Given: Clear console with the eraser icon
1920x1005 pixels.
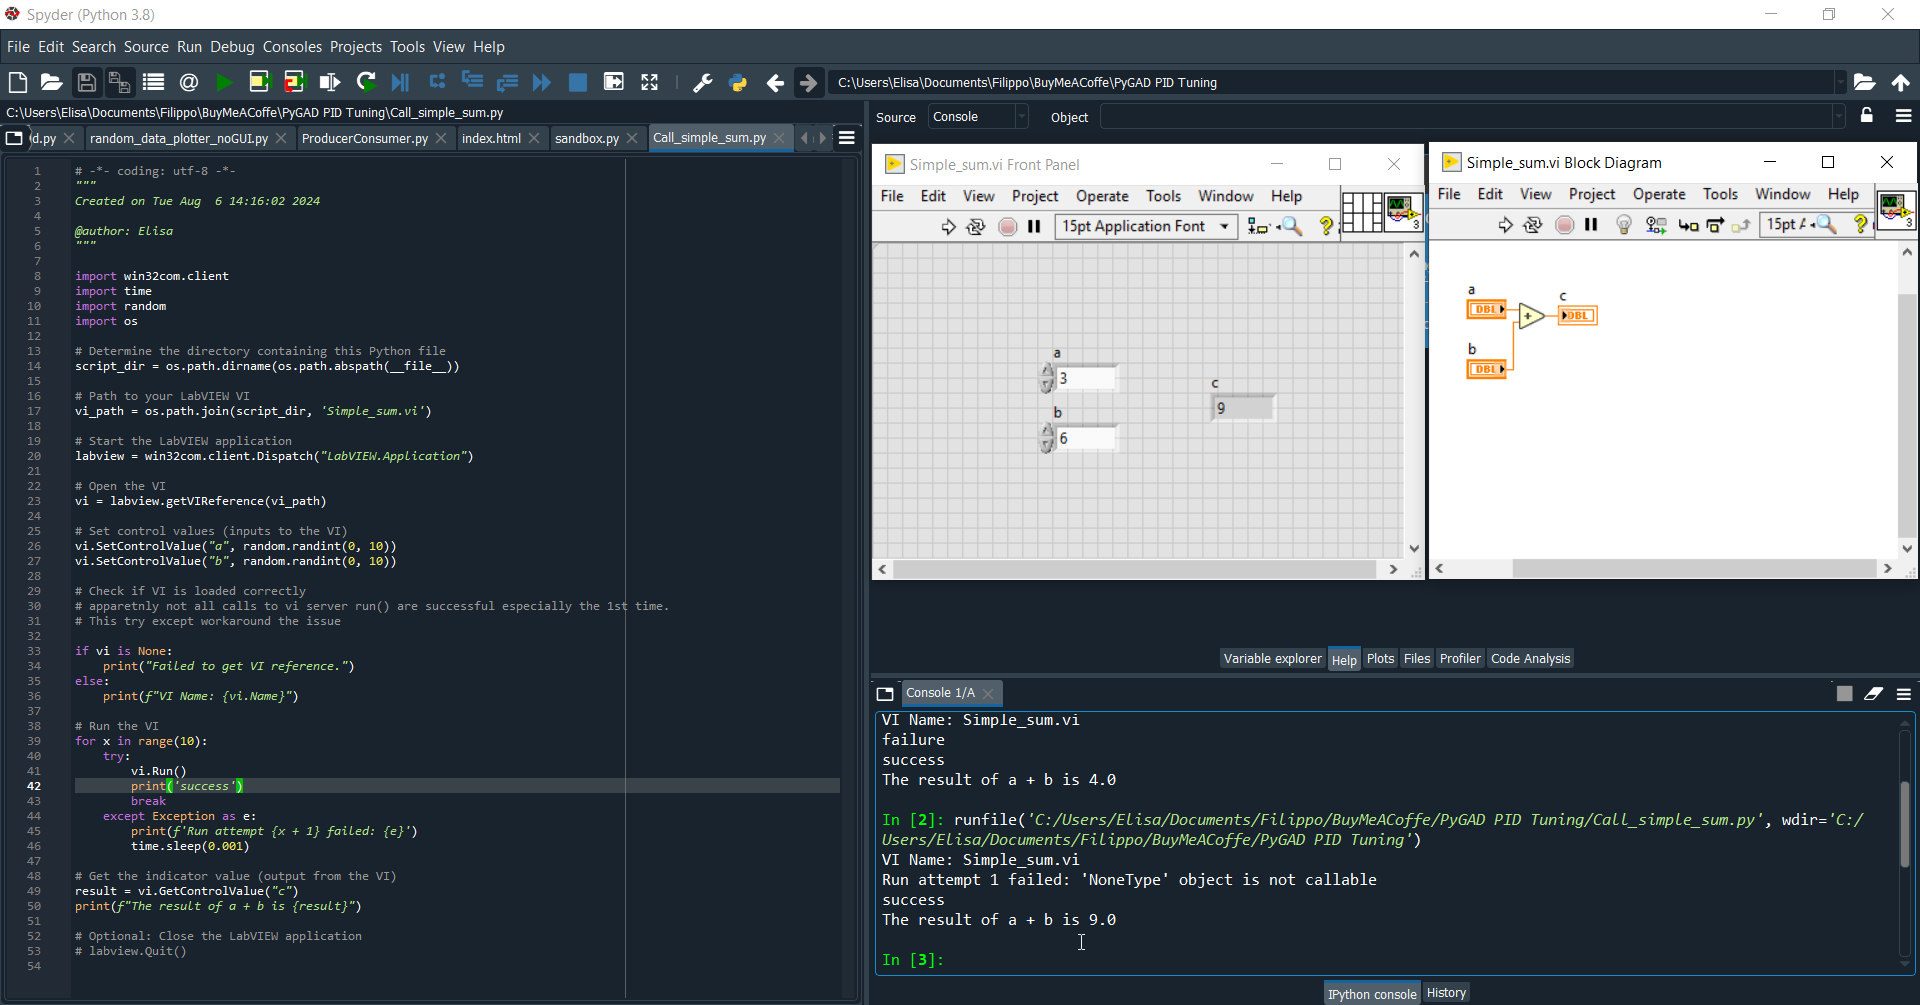Looking at the screenshot, I should point(1874,693).
